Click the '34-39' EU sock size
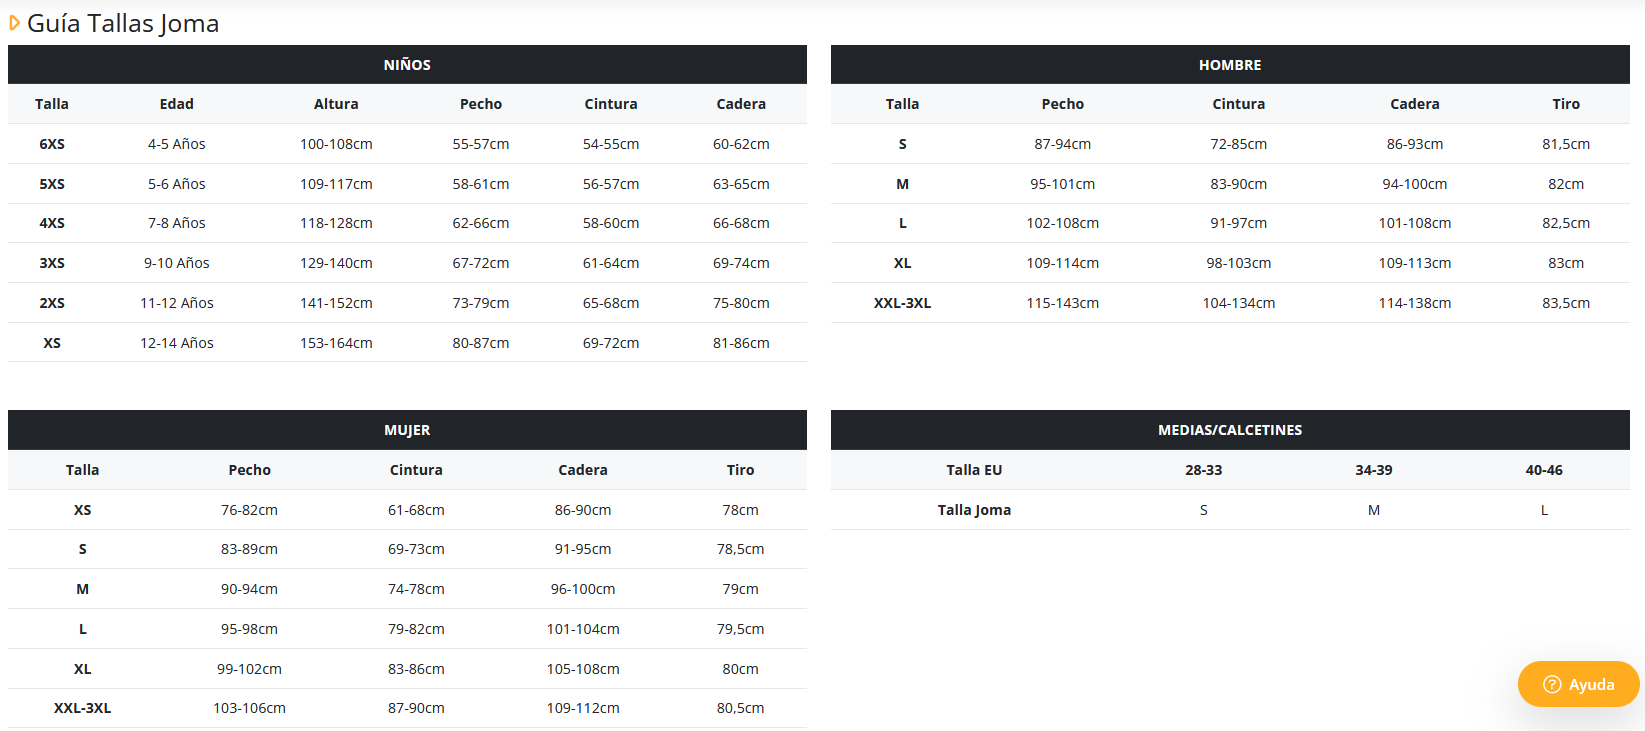1645x731 pixels. [x=1373, y=470]
